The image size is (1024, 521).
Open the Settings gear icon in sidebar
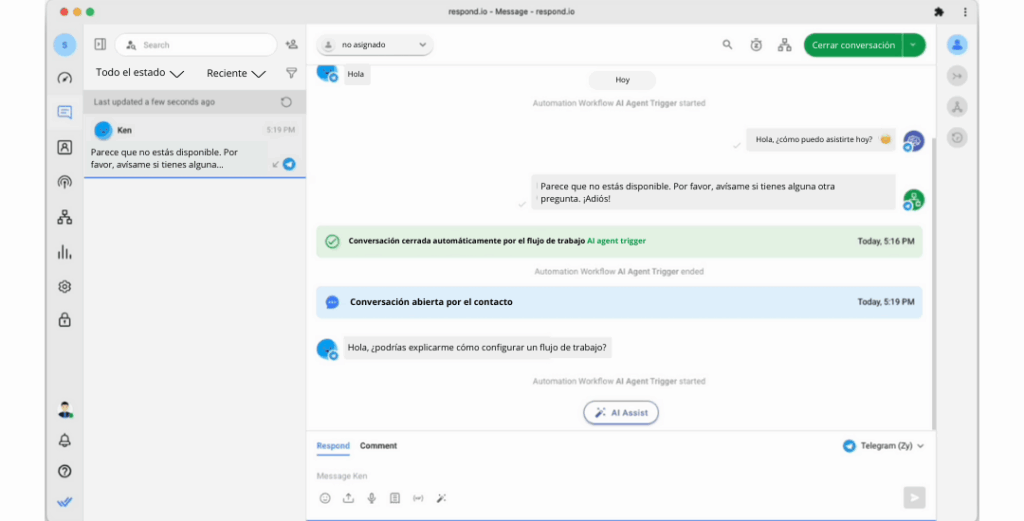(x=65, y=287)
